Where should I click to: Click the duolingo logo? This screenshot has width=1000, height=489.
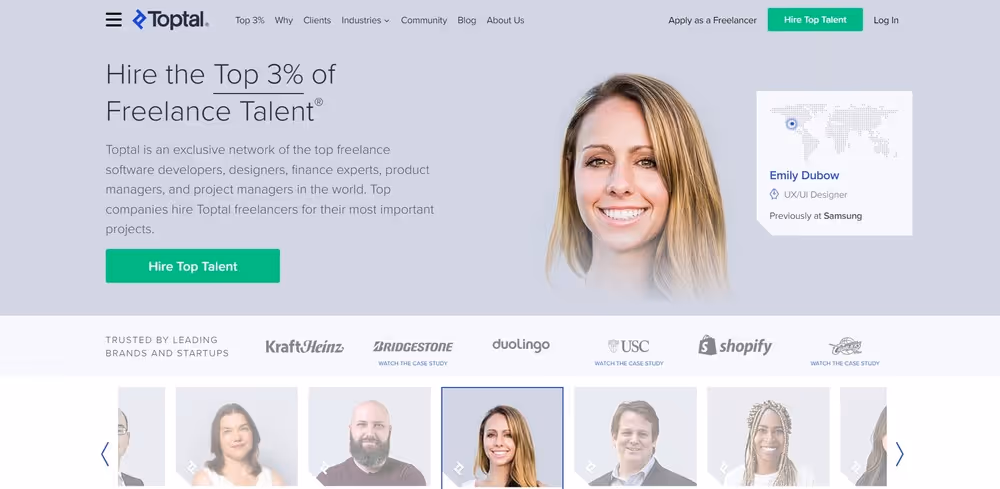520,345
